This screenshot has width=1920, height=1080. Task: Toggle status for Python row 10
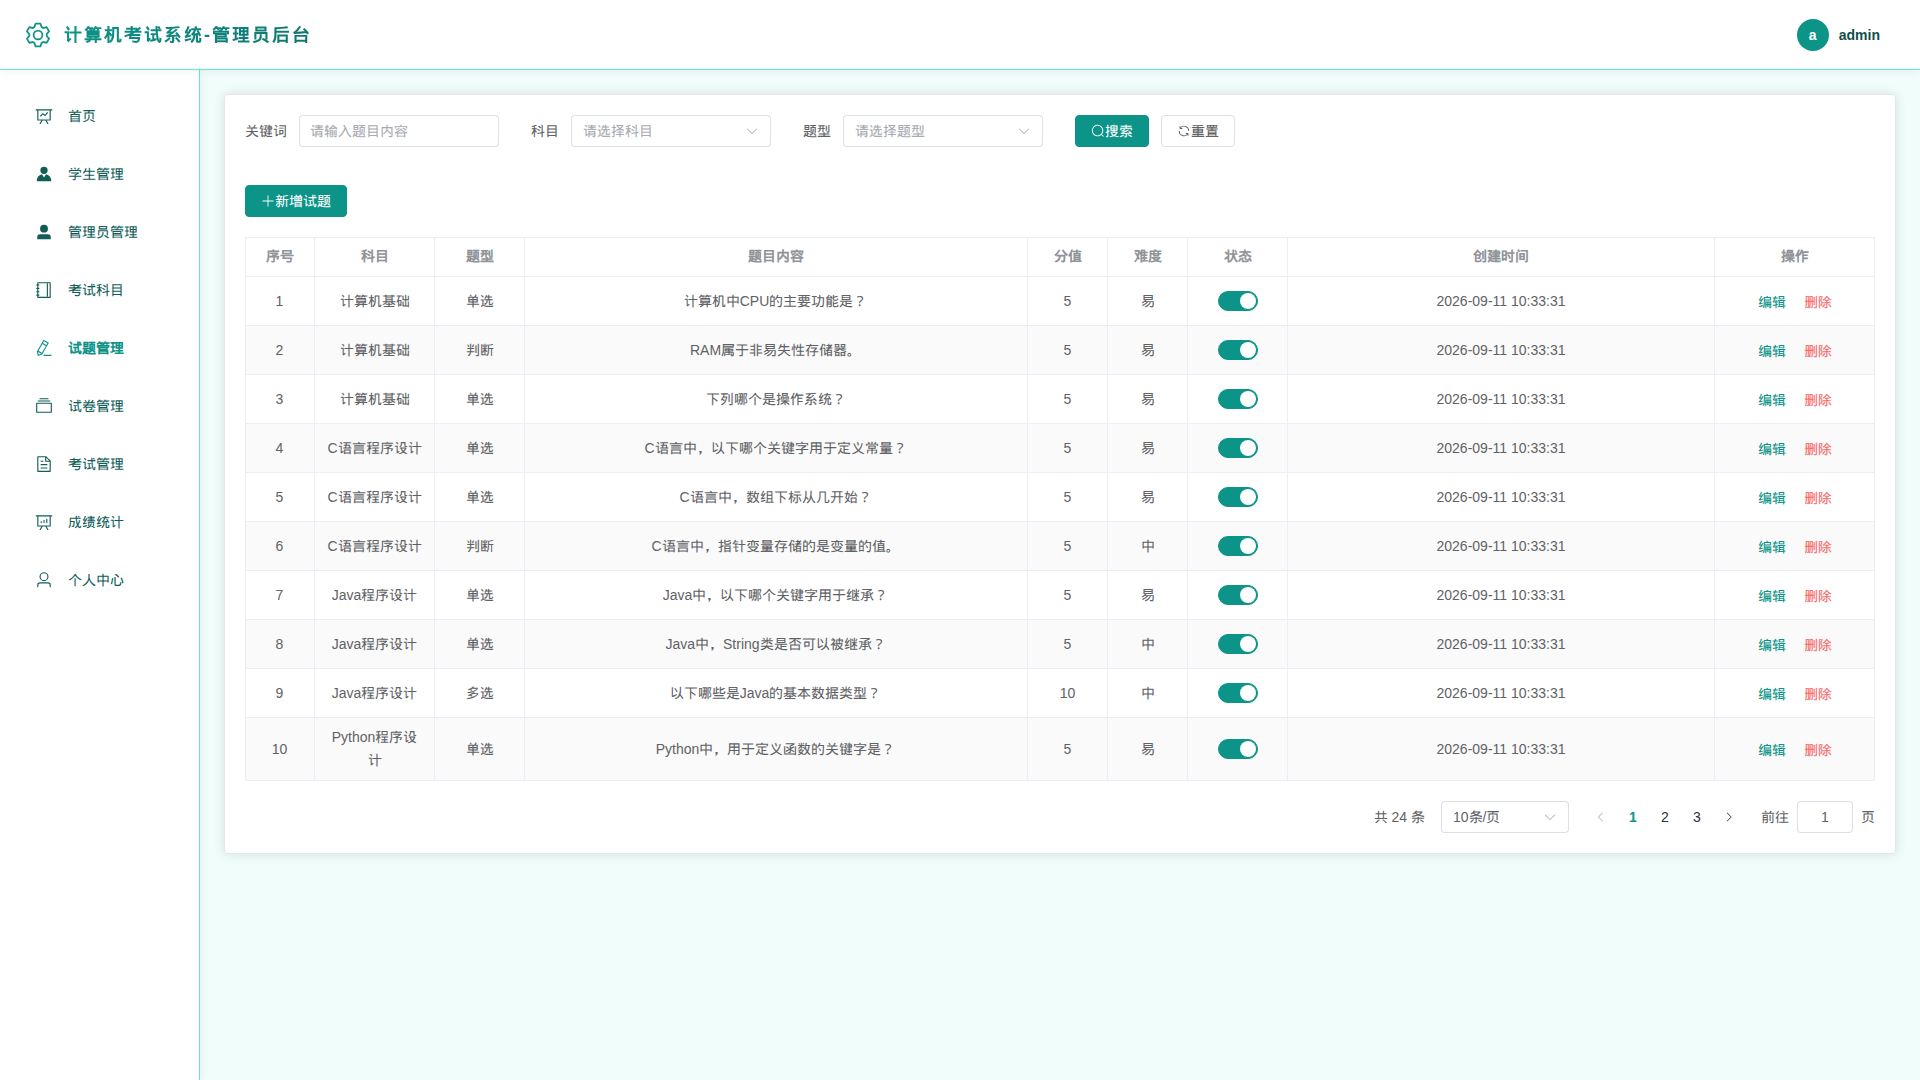click(x=1237, y=749)
